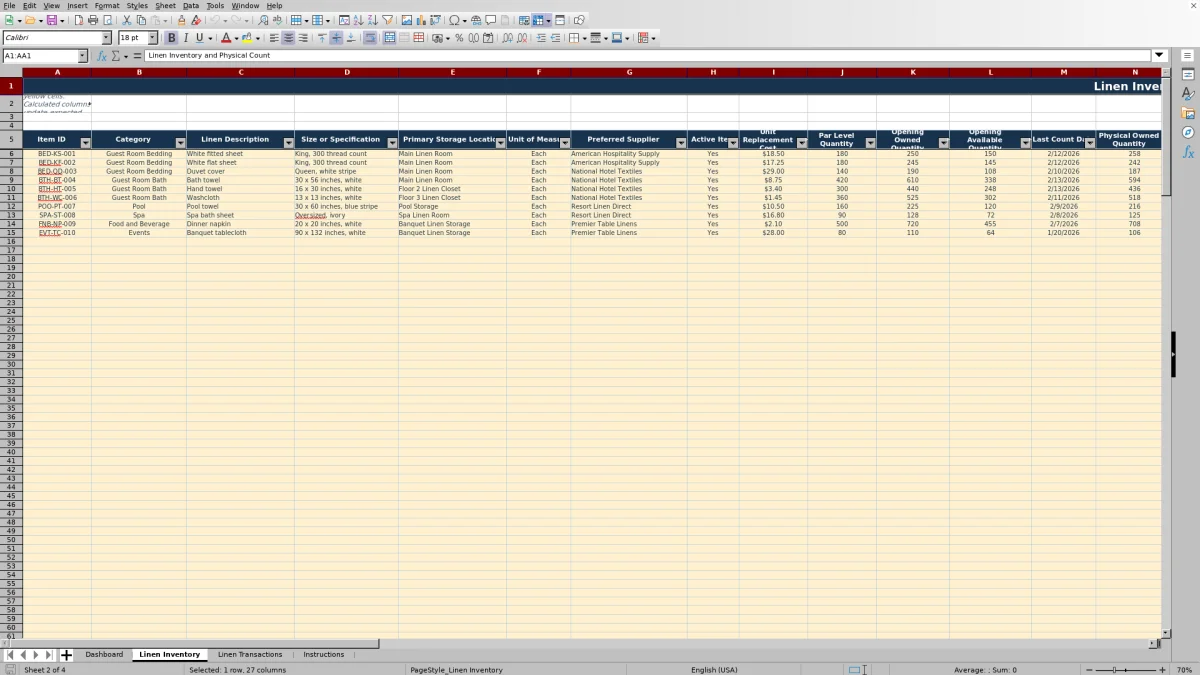
Task: Click the Clone Formatting paintbrush icon
Action: point(181,20)
